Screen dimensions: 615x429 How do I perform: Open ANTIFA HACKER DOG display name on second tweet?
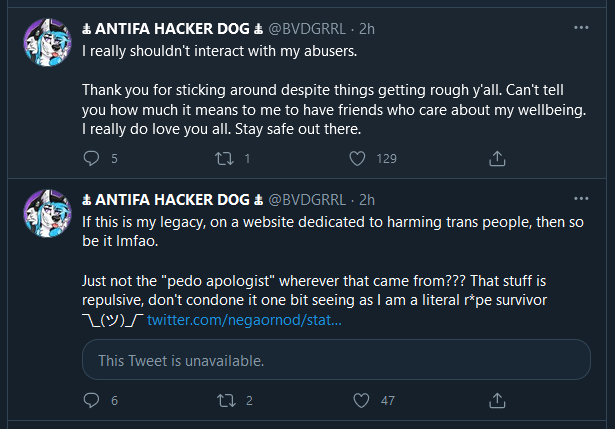pos(172,200)
